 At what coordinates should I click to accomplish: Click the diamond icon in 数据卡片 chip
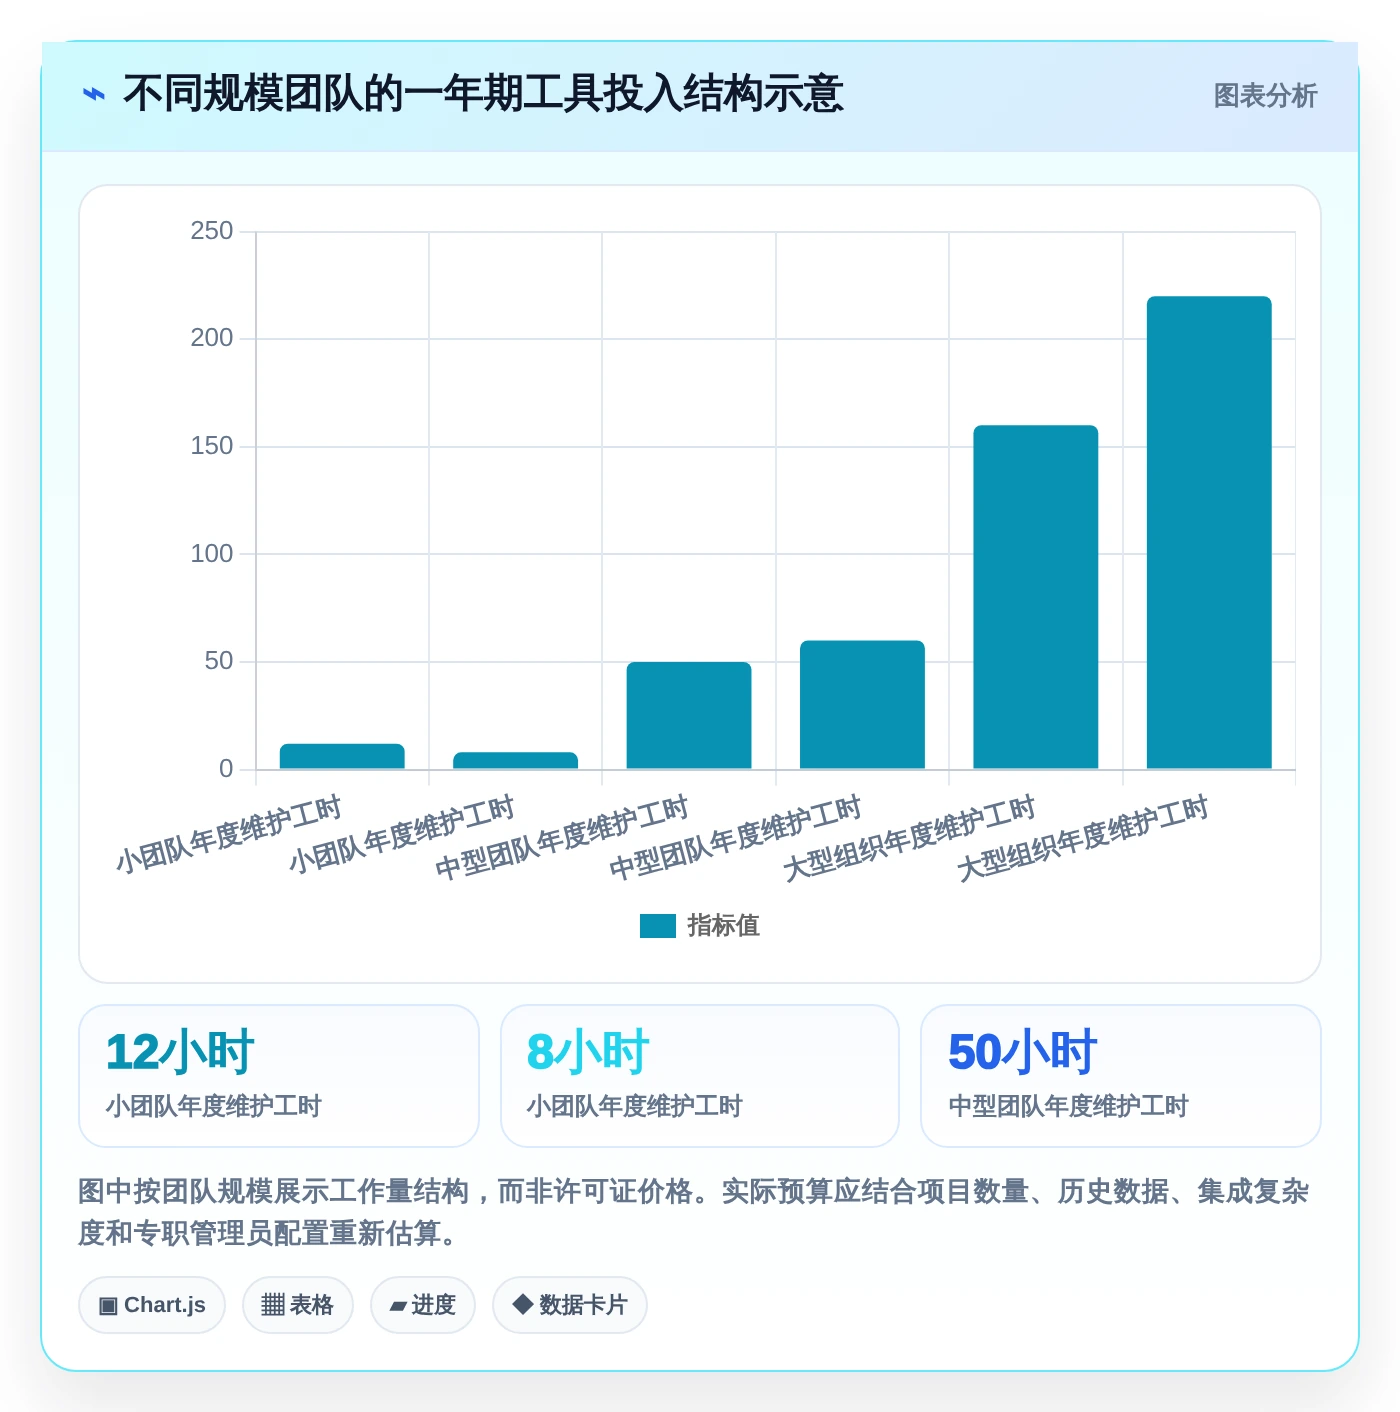tap(522, 1304)
